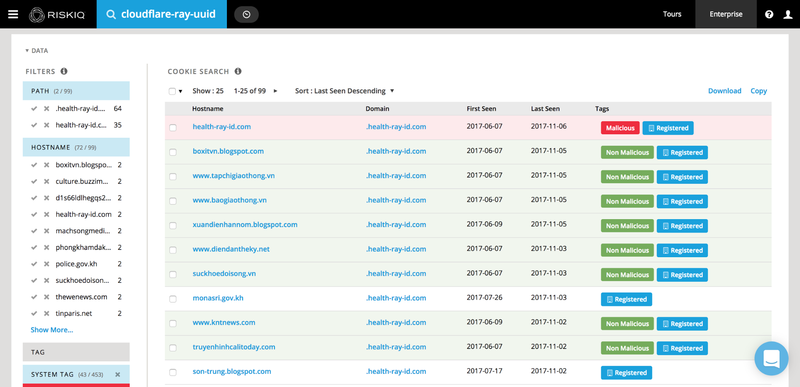Select the son-trung.blogspot.com row checkbox
This screenshot has width=800, height=387.
[173, 372]
